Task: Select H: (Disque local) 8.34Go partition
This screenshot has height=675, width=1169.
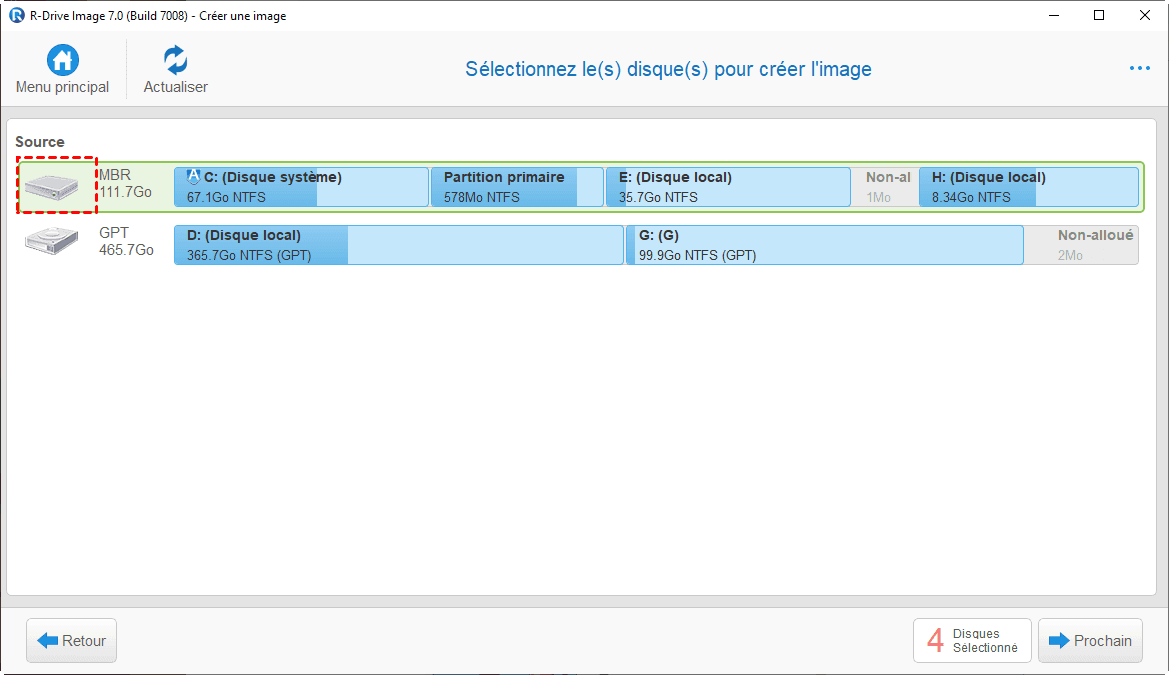Action: click(x=1028, y=186)
